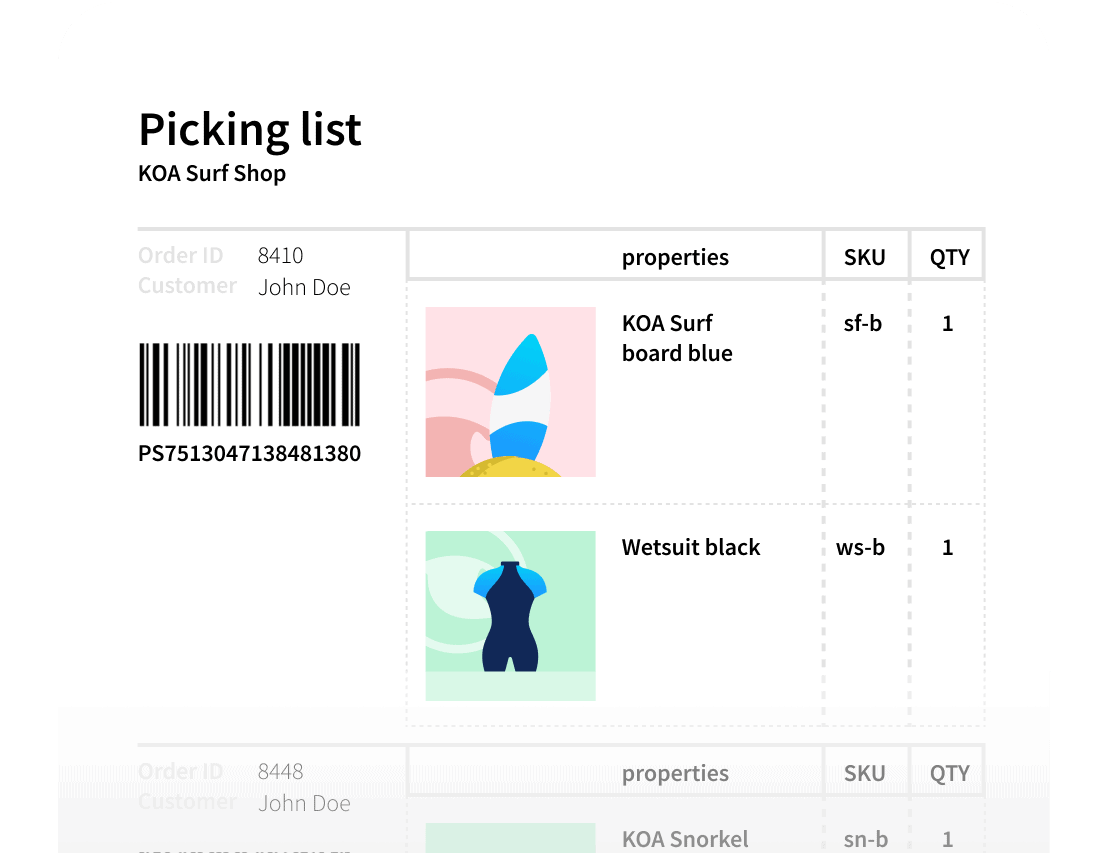The width and height of the screenshot is (1108, 853).
Task: Click customer John Doe on order 8410
Action: tap(304, 288)
